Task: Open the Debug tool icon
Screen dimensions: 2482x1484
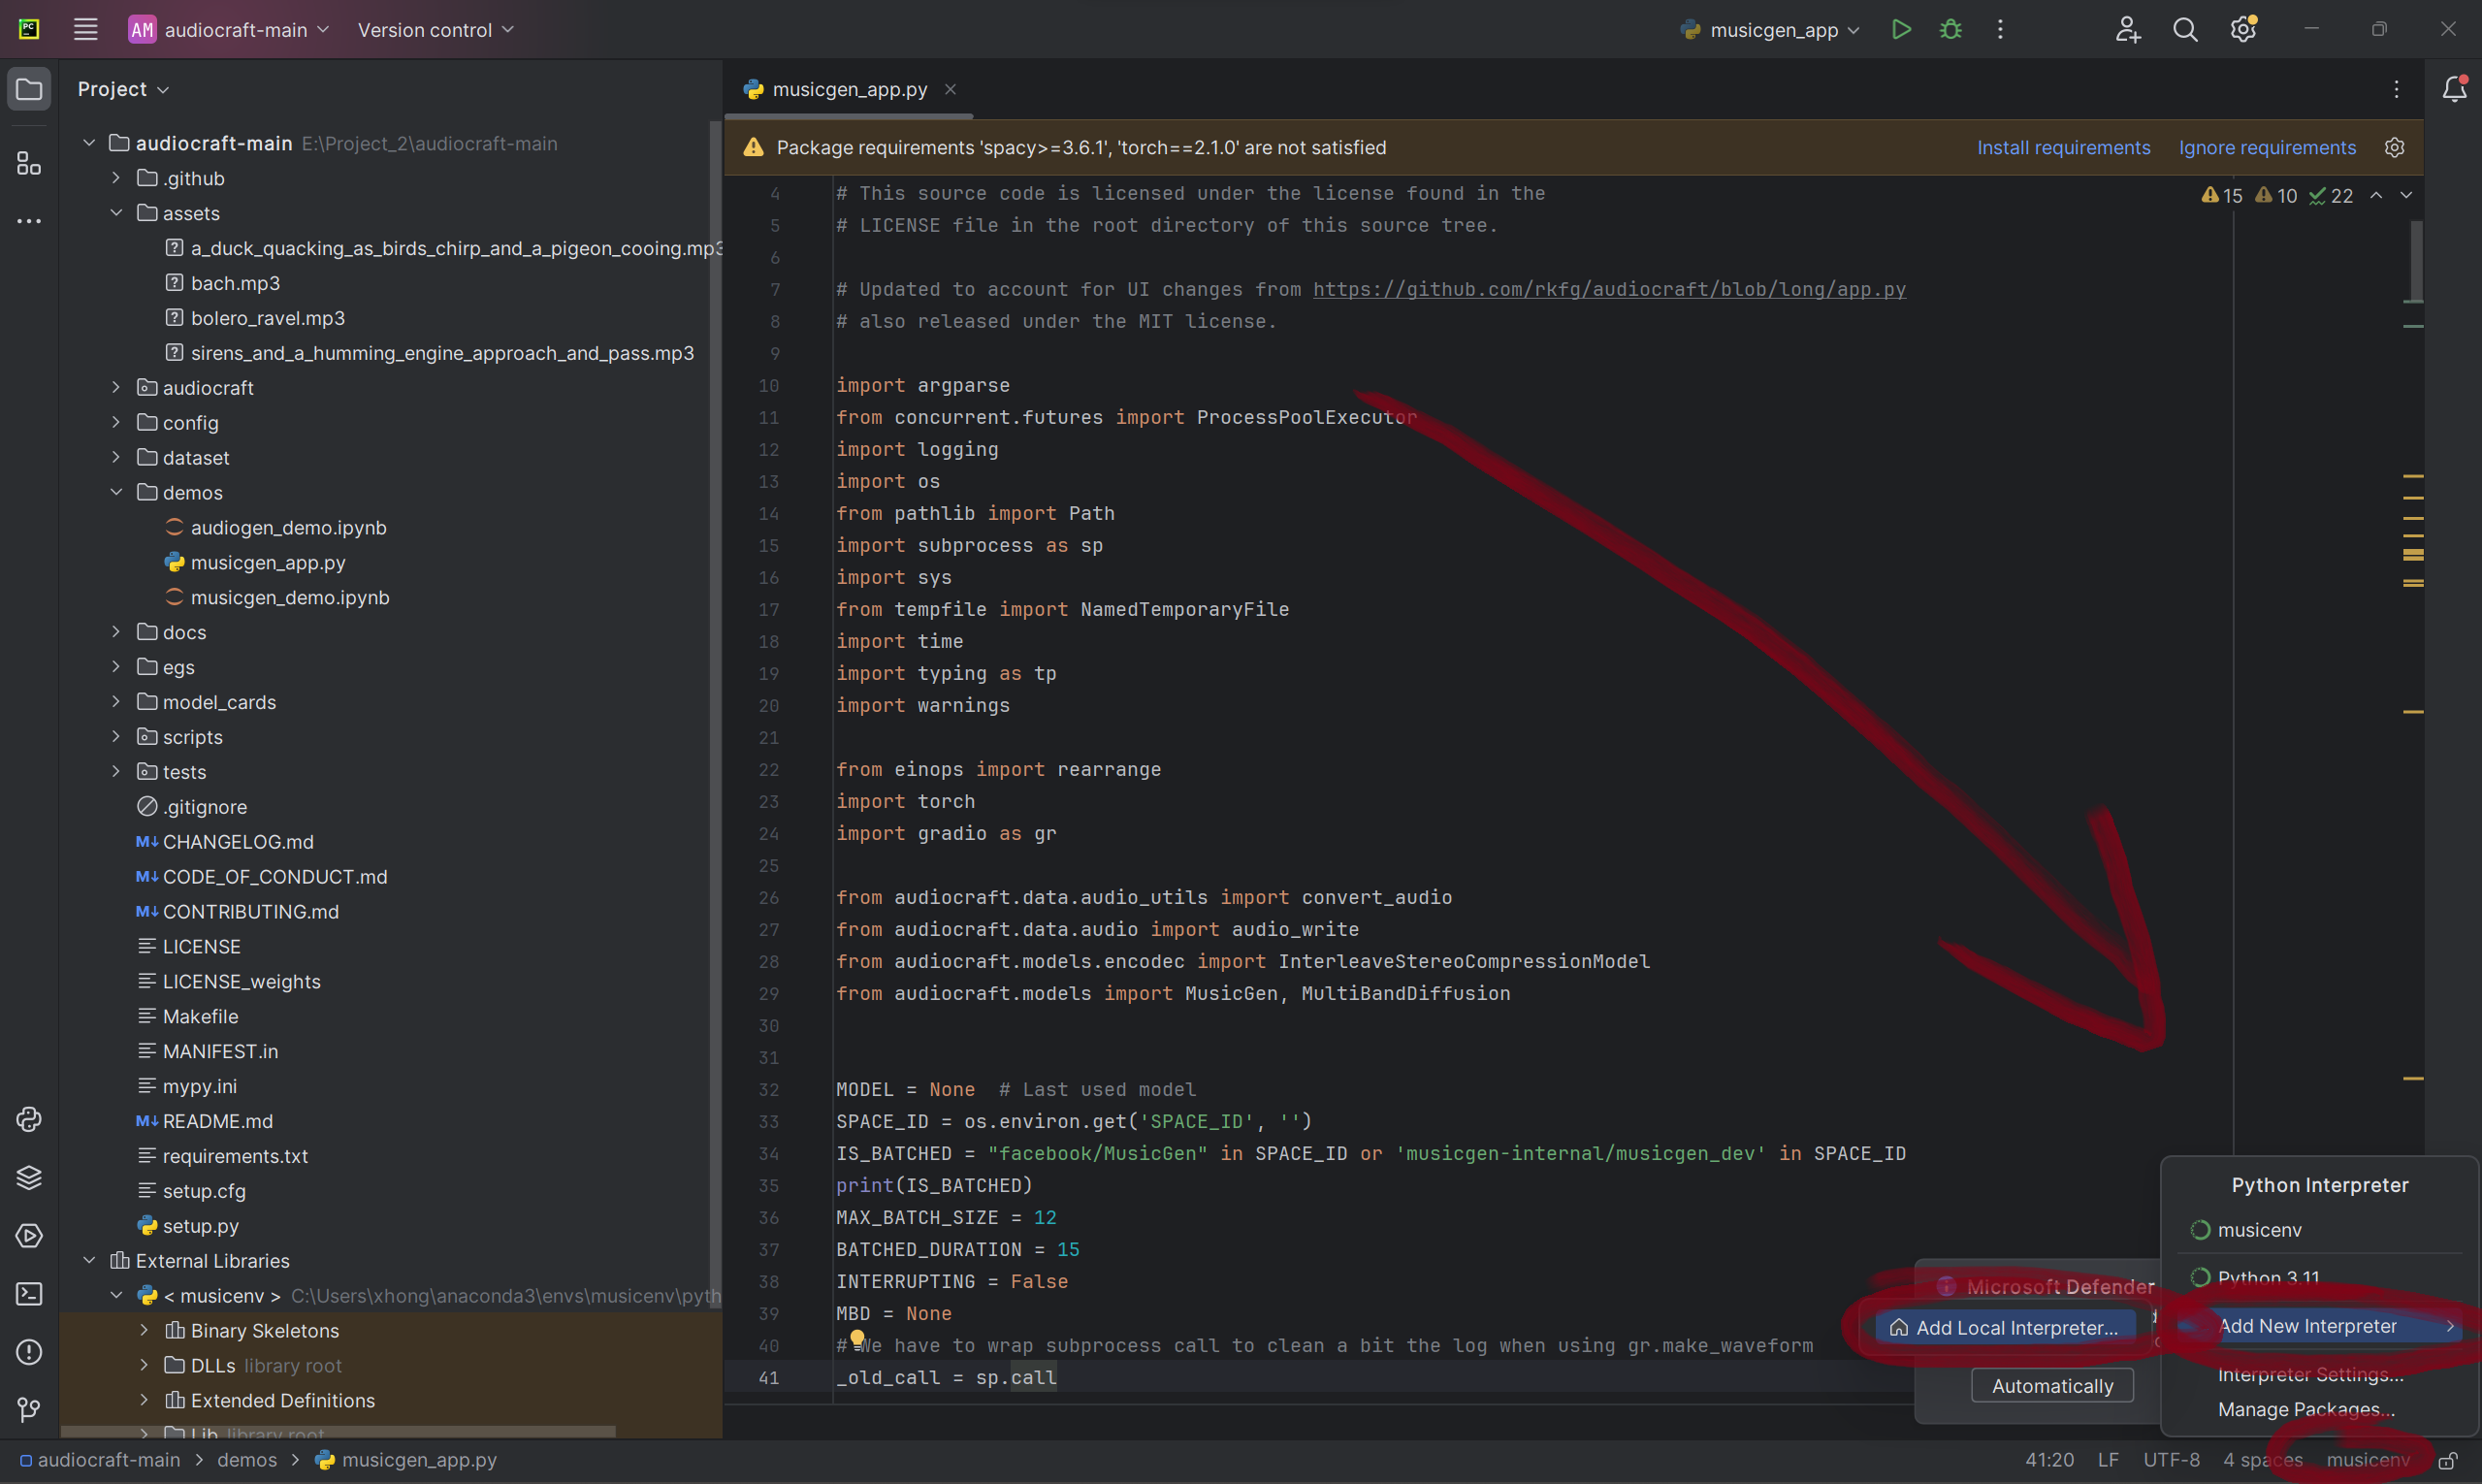Action: [1949, 30]
